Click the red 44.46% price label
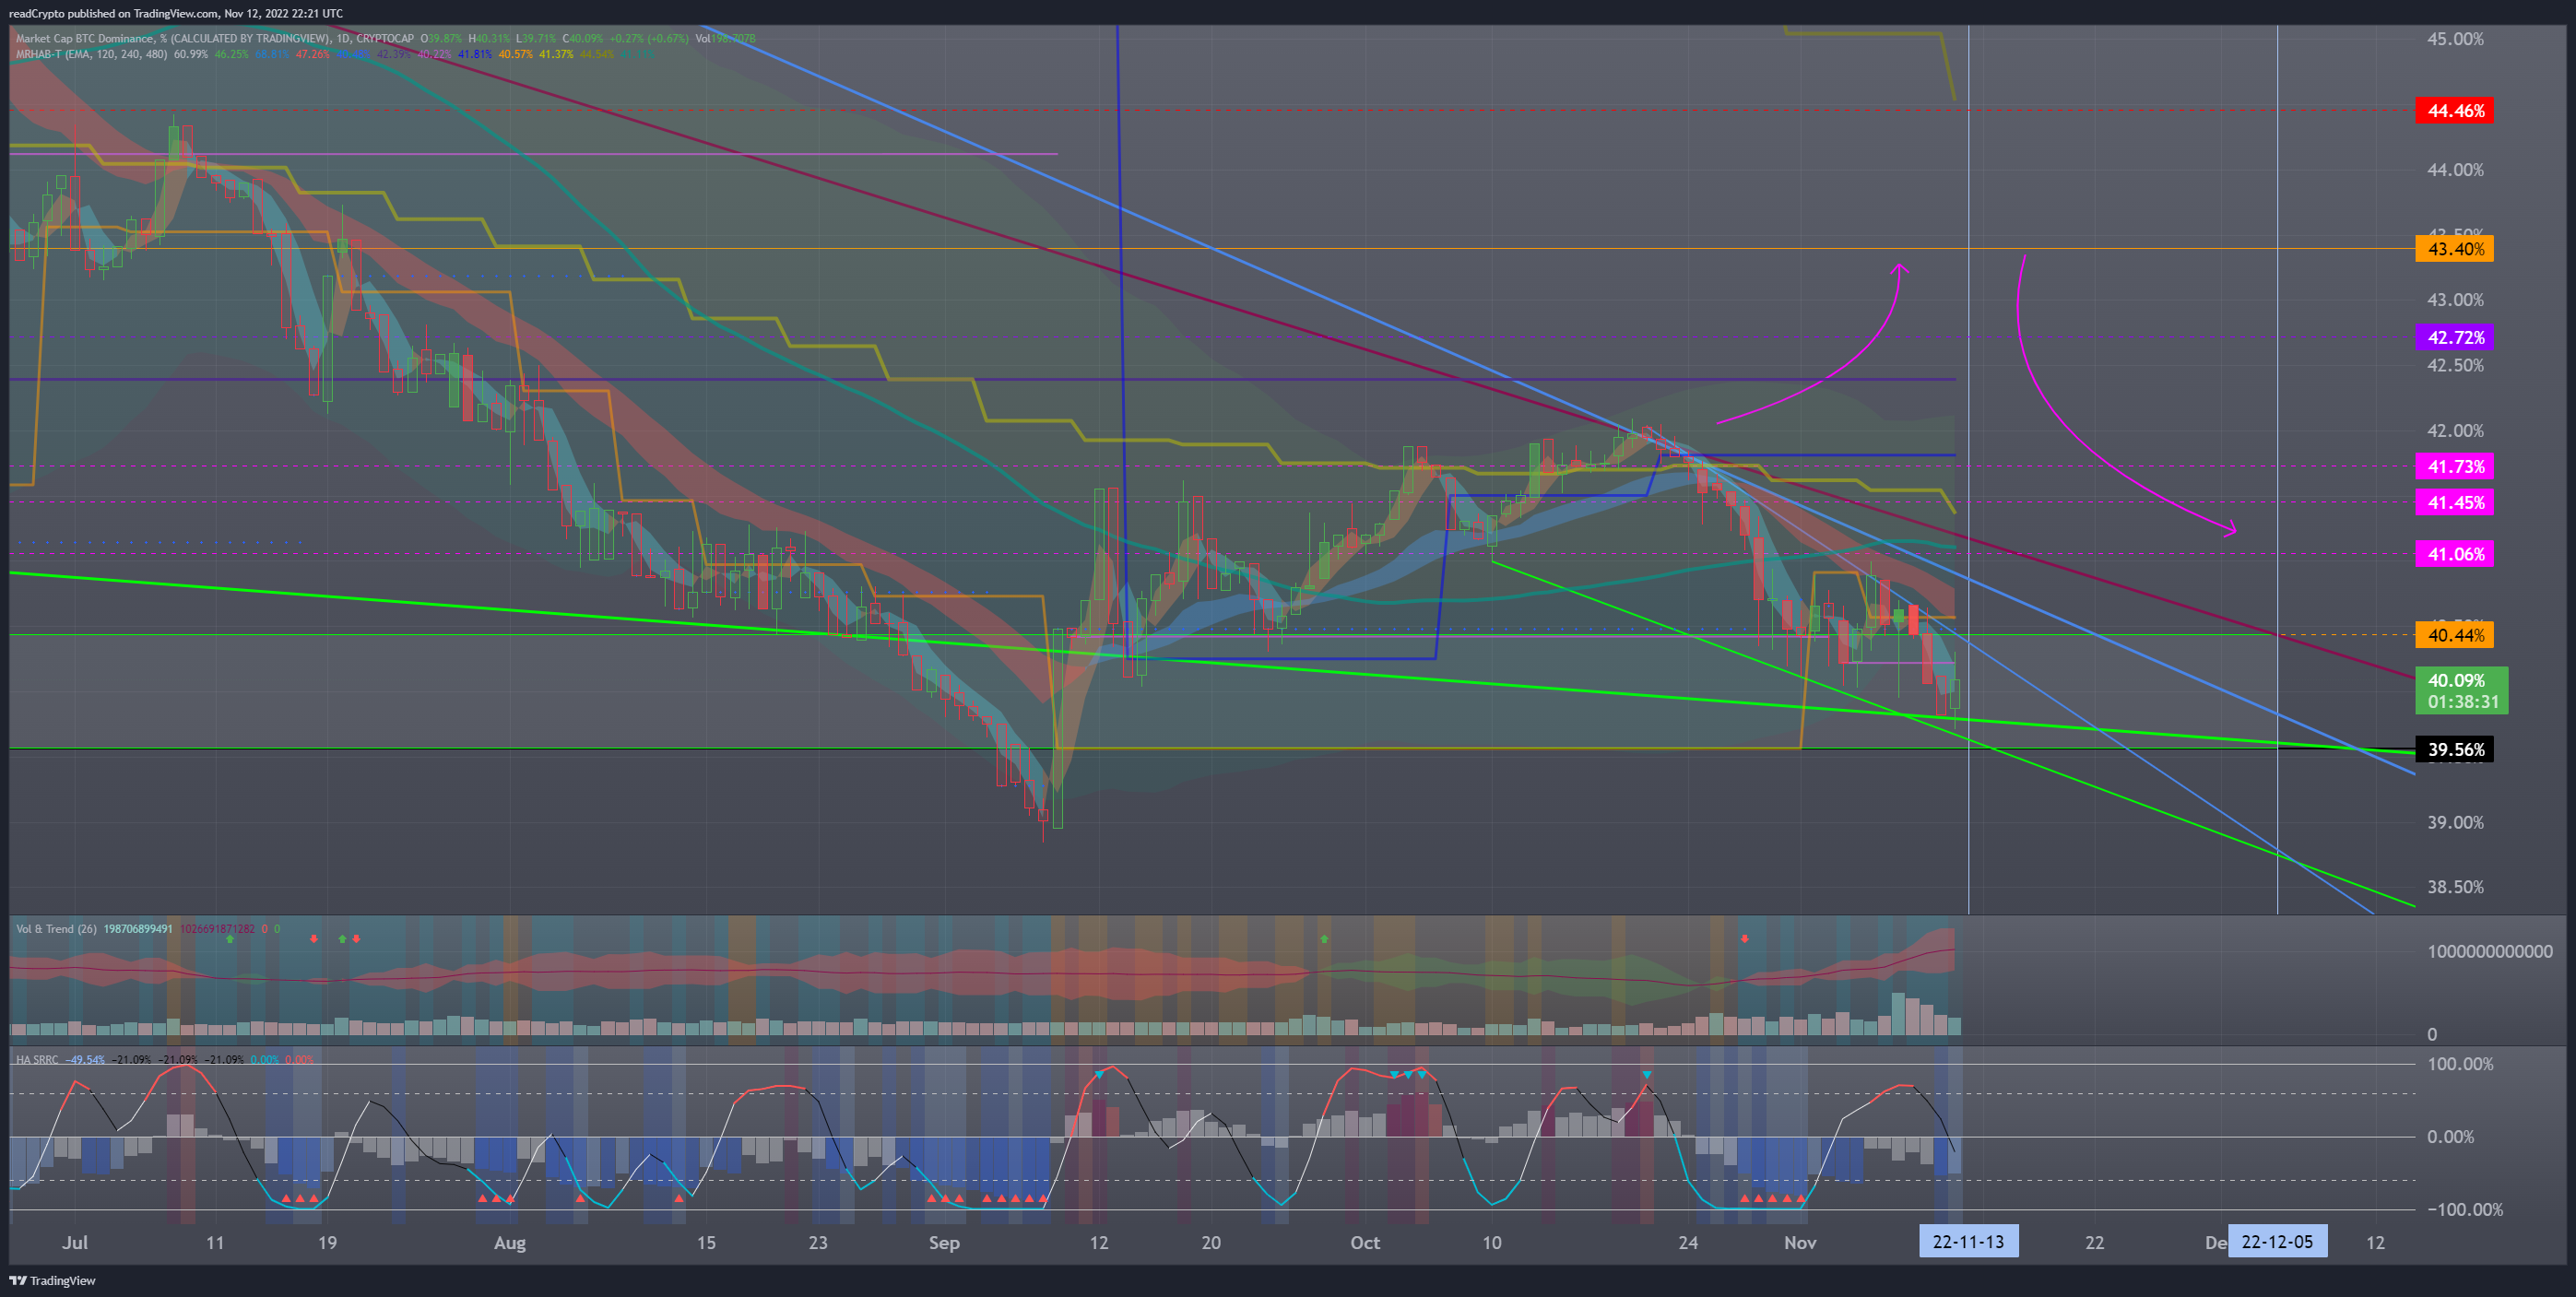Image resolution: width=2576 pixels, height=1297 pixels. click(x=2454, y=111)
